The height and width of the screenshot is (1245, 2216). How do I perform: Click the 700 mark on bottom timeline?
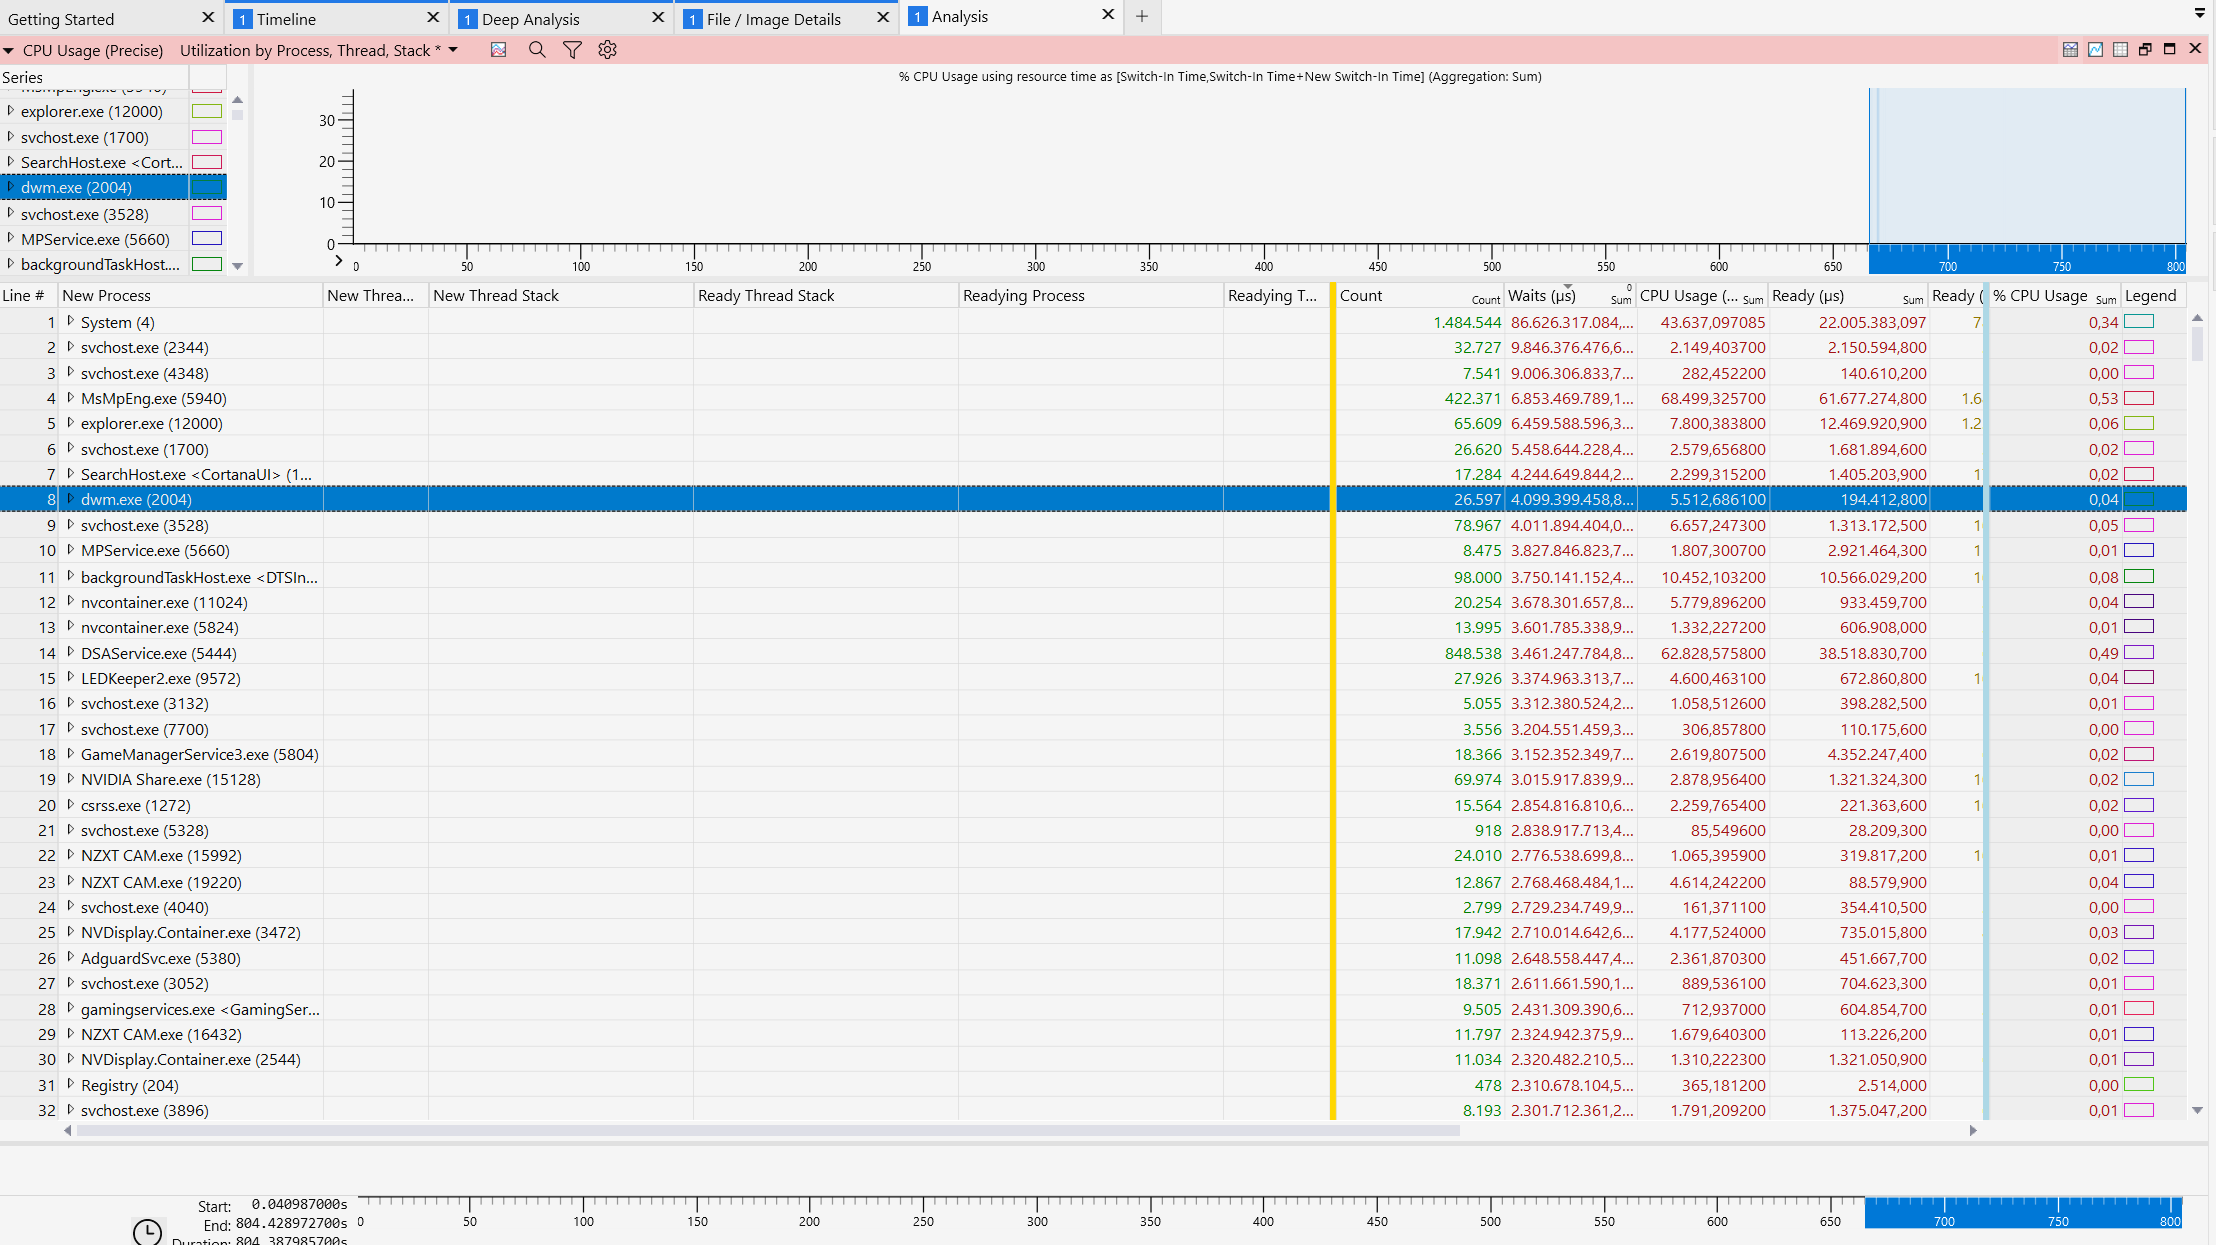1944,1221
